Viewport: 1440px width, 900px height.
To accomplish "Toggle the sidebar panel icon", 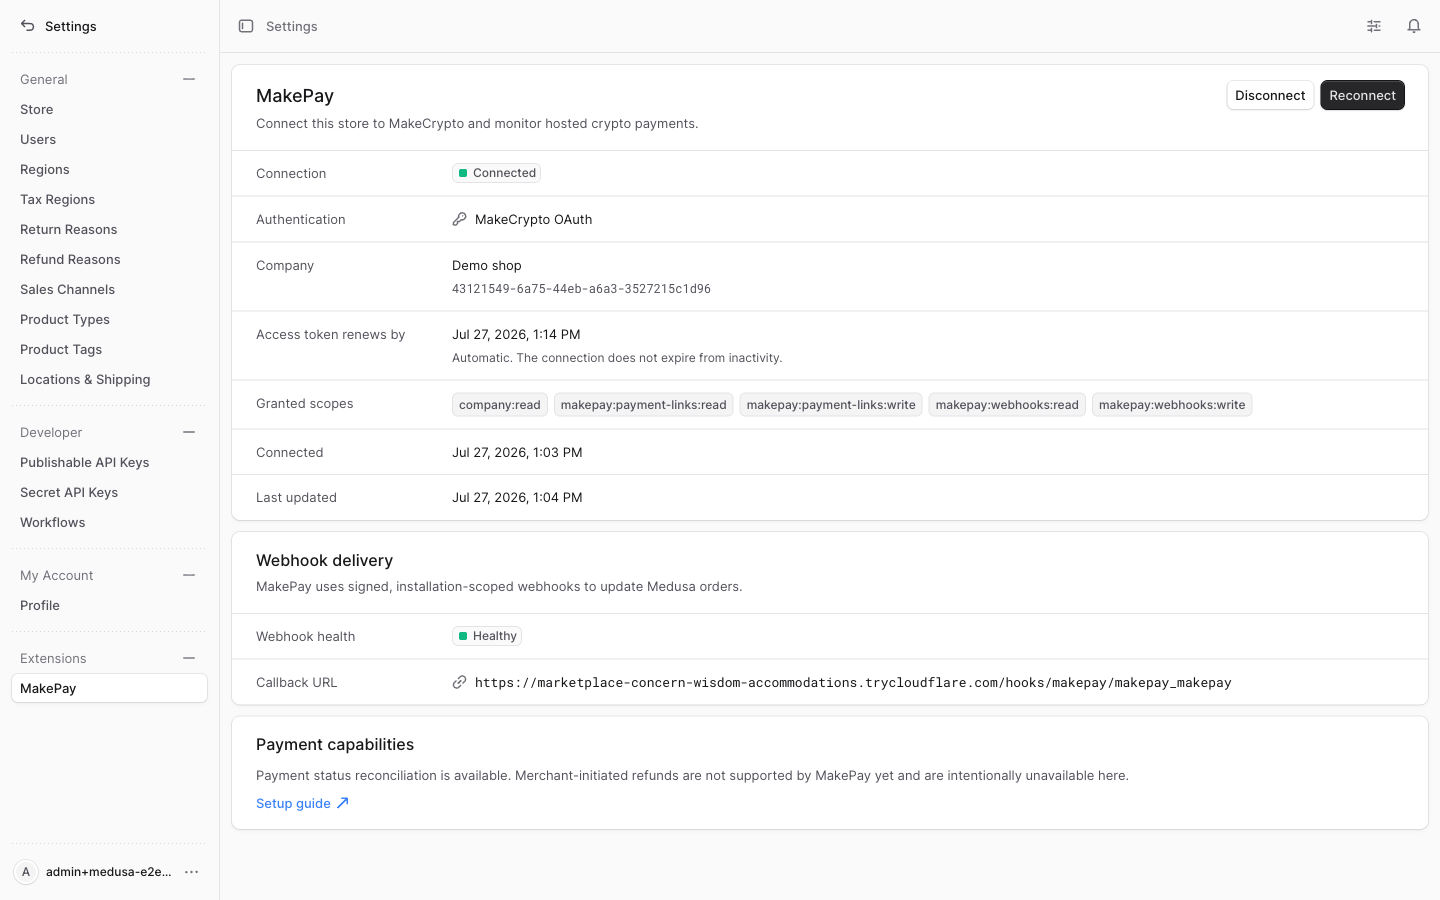I will (246, 26).
